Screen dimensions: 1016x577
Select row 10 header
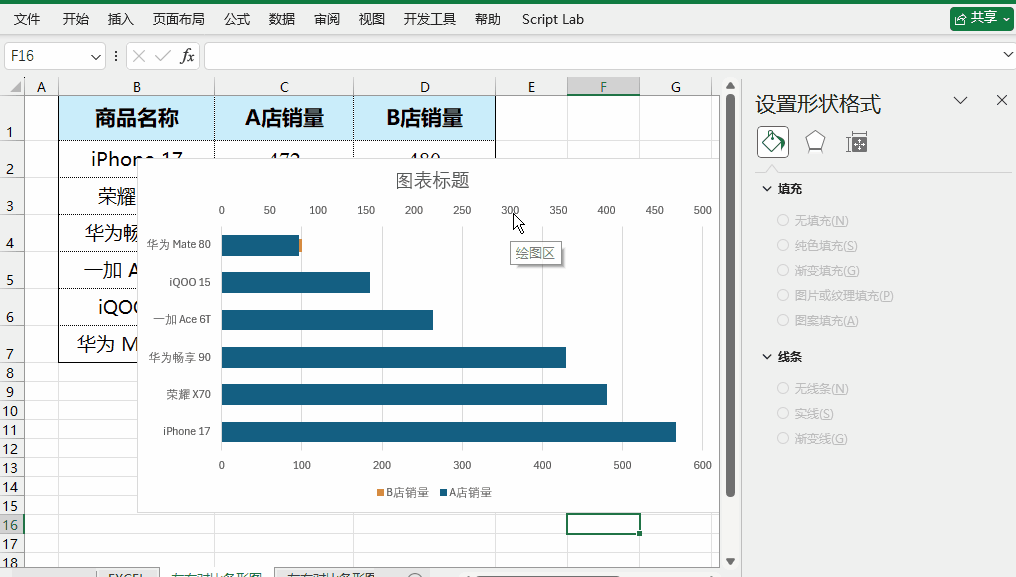pyautogui.click(x=11, y=411)
